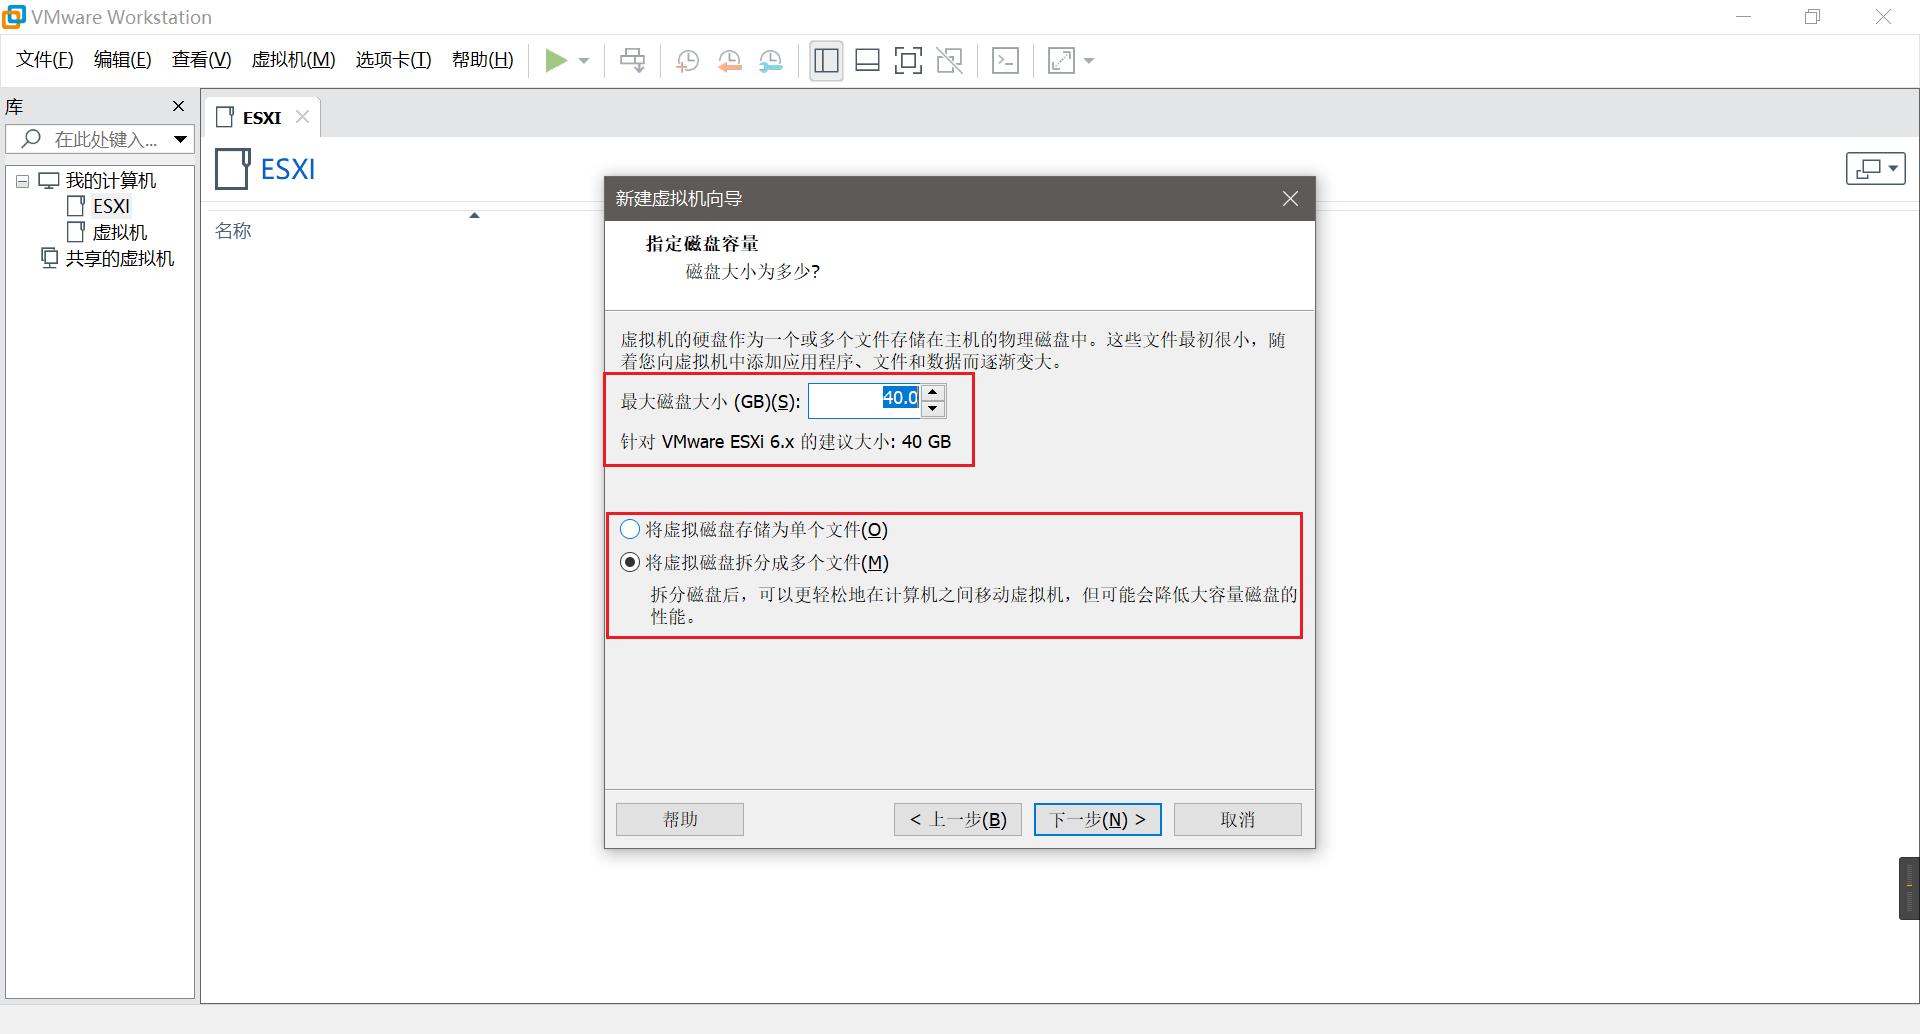The width and height of the screenshot is (1920, 1034).
Task: Open the view mode dropdown at top right
Action: pos(1875,169)
